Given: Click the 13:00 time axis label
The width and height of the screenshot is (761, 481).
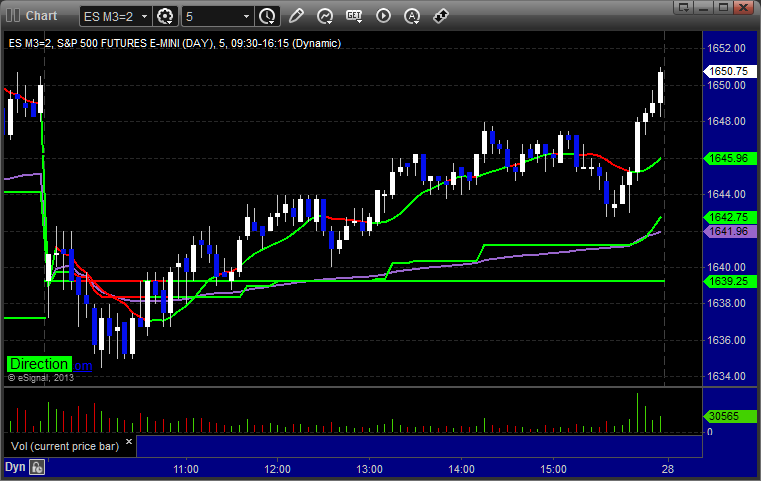Looking at the screenshot, I should pos(369,468).
